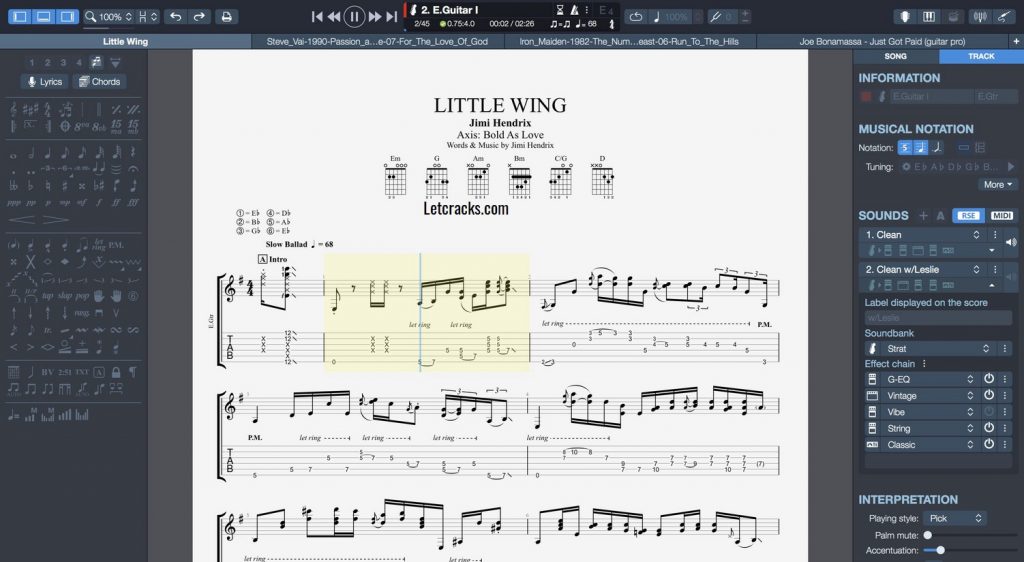Select voice 2 in edition palette

tap(47, 63)
